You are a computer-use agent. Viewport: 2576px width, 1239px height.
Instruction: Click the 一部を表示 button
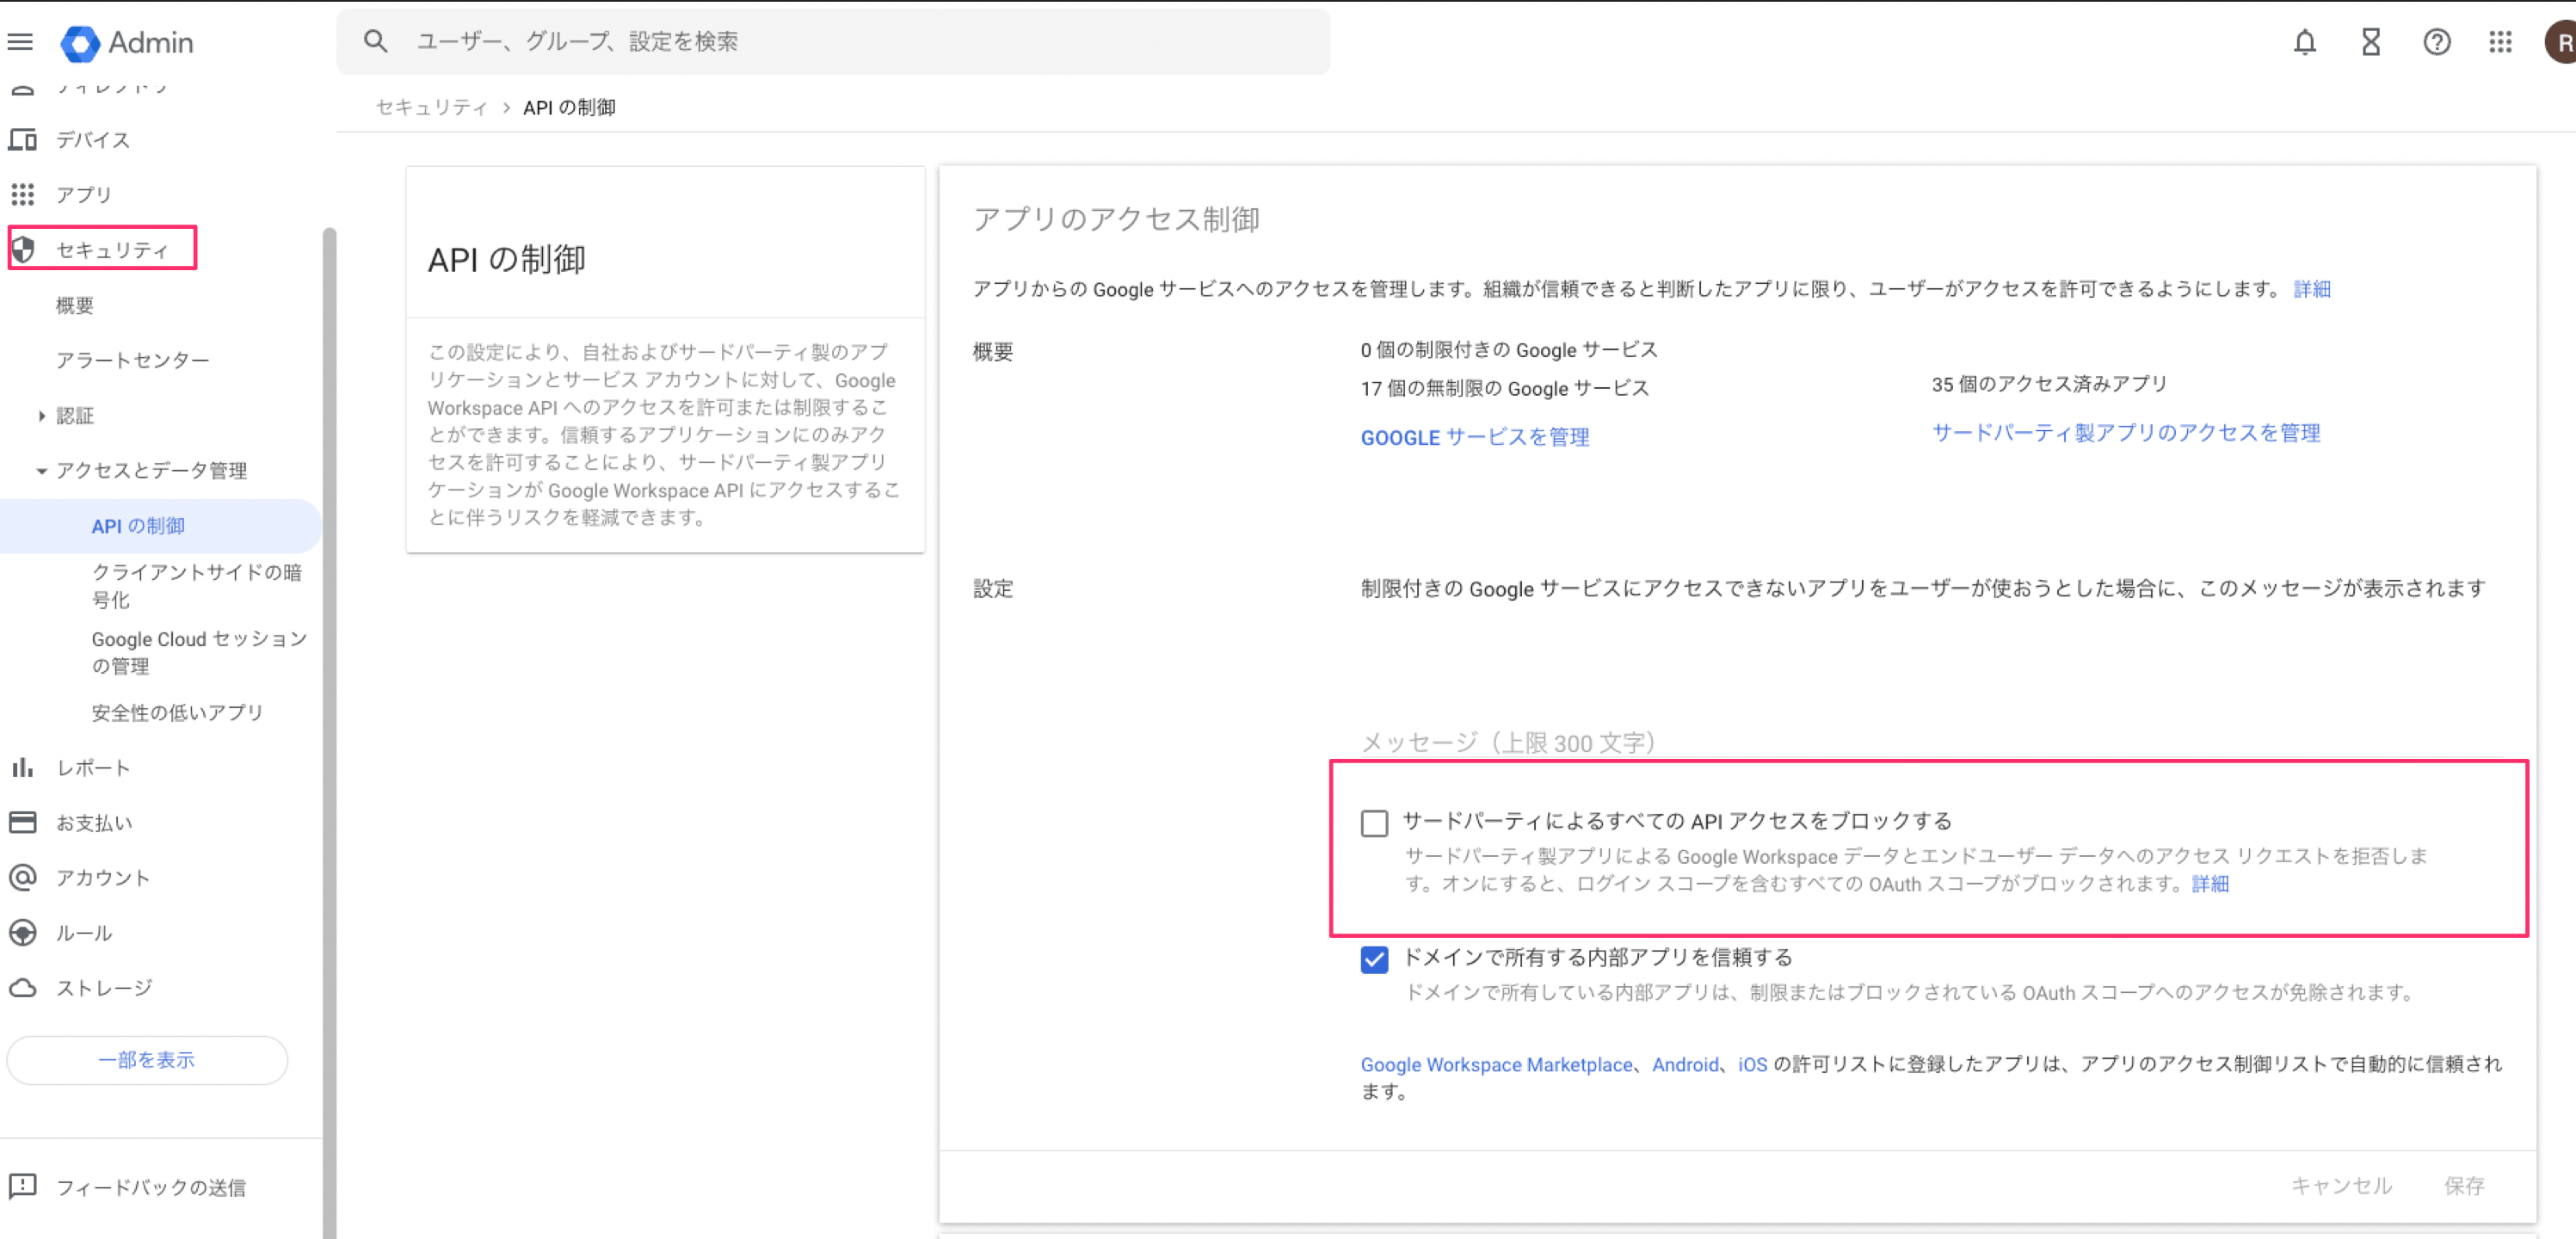click(147, 1059)
